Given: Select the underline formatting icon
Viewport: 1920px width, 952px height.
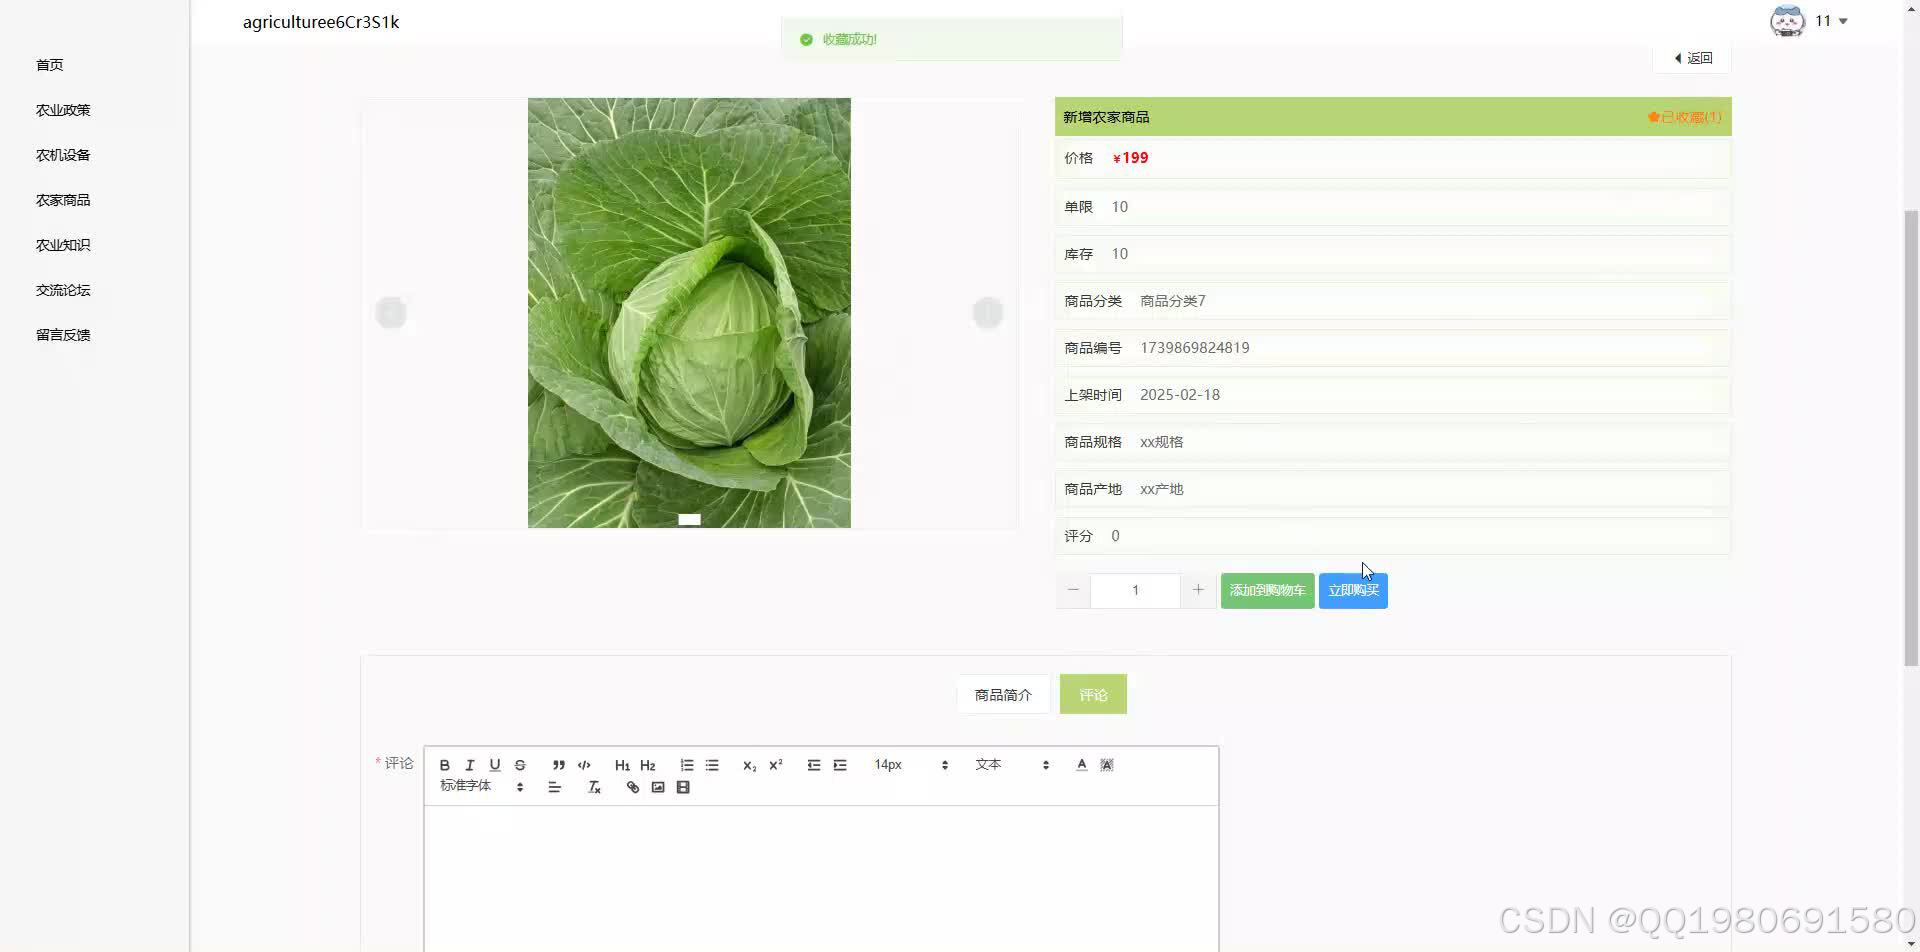Looking at the screenshot, I should 495,764.
